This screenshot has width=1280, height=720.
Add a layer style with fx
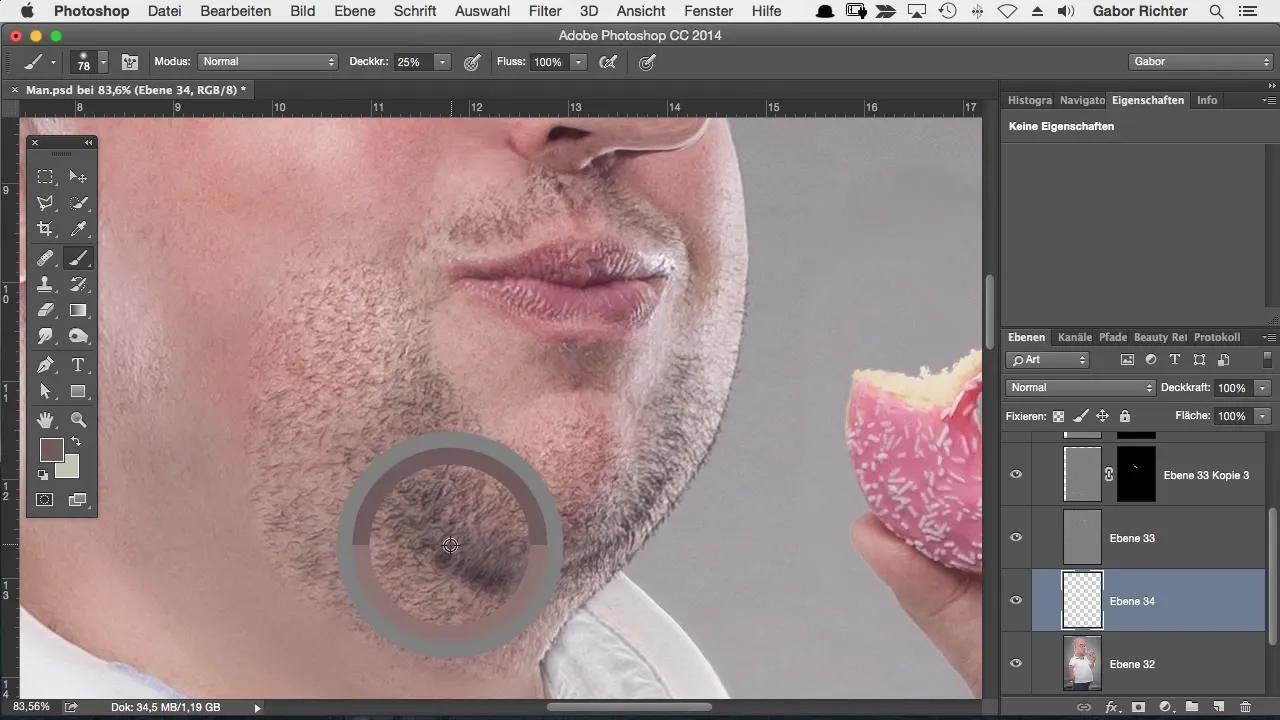1111,707
